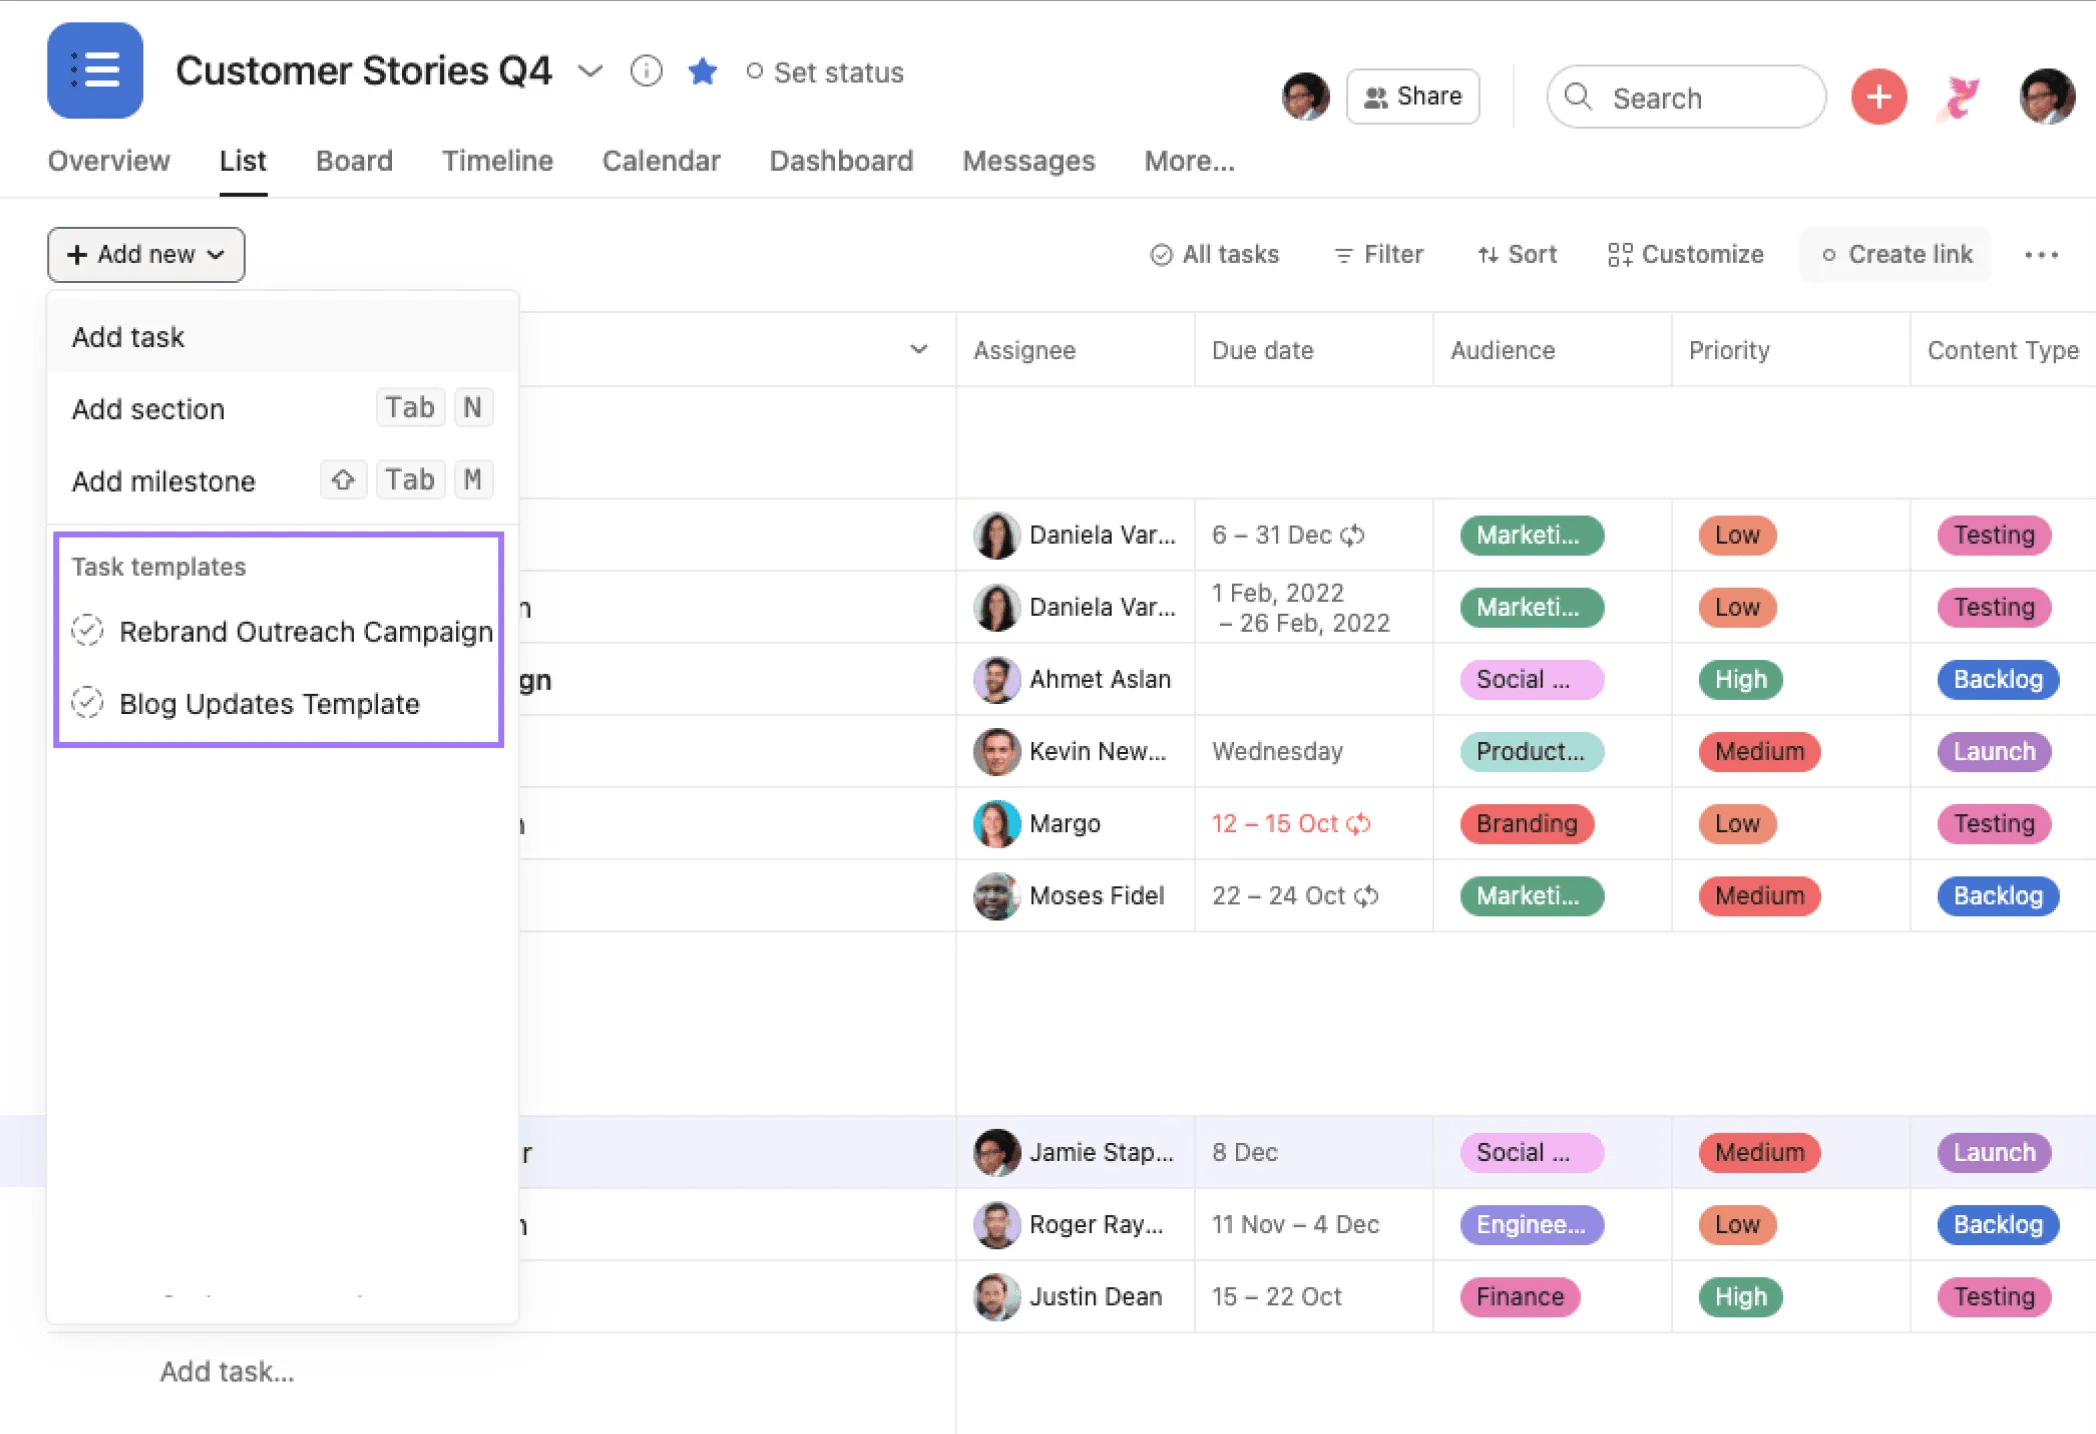Click the red plus quick-add button
The width and height of the screenshot is (2096, 1434).
1878,97
